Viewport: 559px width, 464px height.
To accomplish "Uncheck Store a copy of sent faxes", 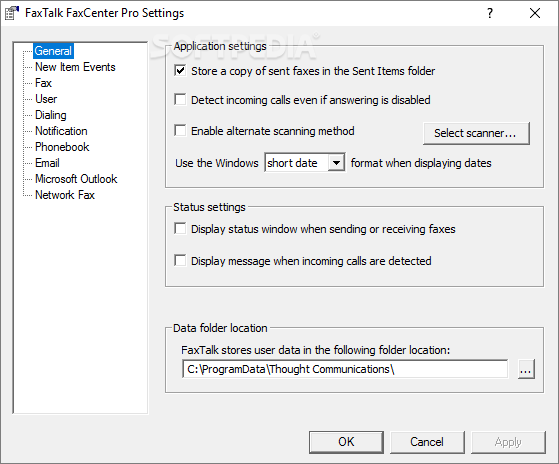I will coord(180,70).
